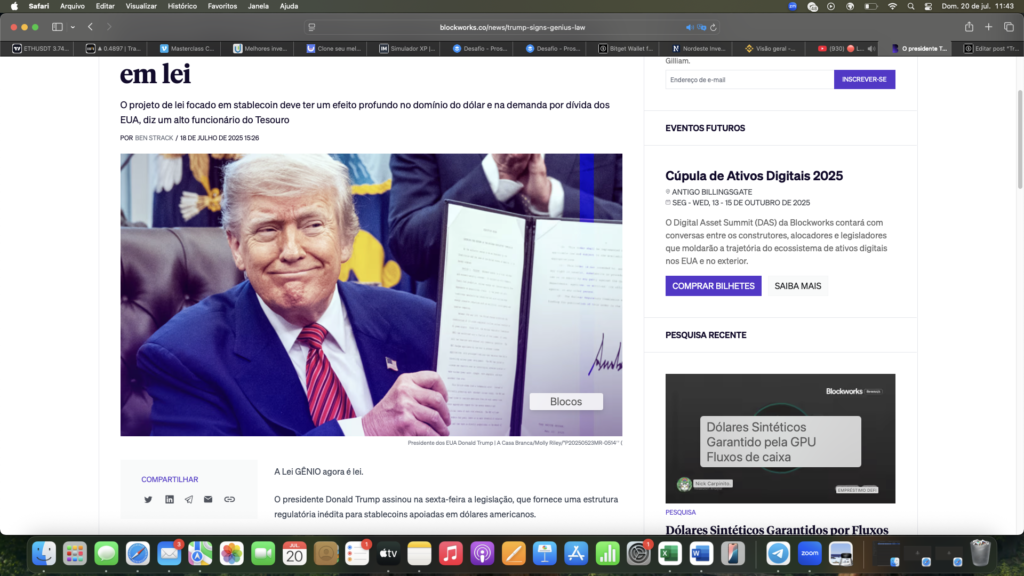Open the Janela menu
This screenshot has height=576, width=1024.
259,7
